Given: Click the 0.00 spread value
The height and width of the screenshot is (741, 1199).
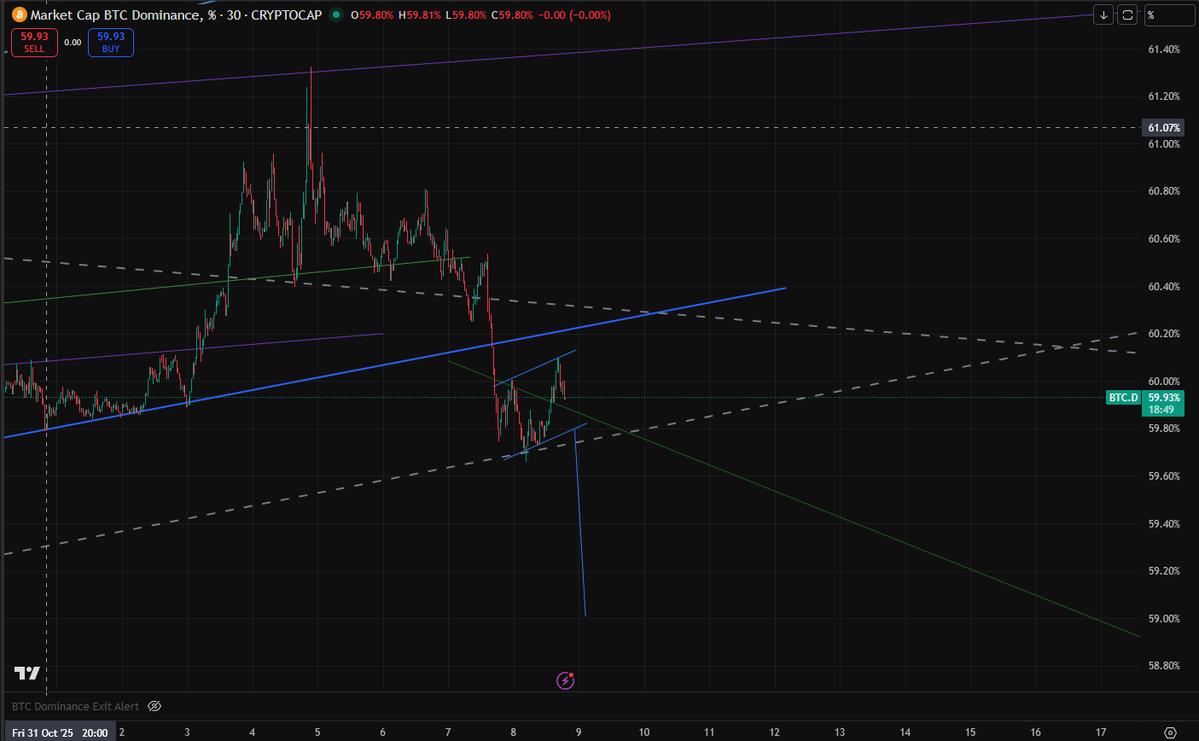Looking at the screenshot, I should (73, 42).
